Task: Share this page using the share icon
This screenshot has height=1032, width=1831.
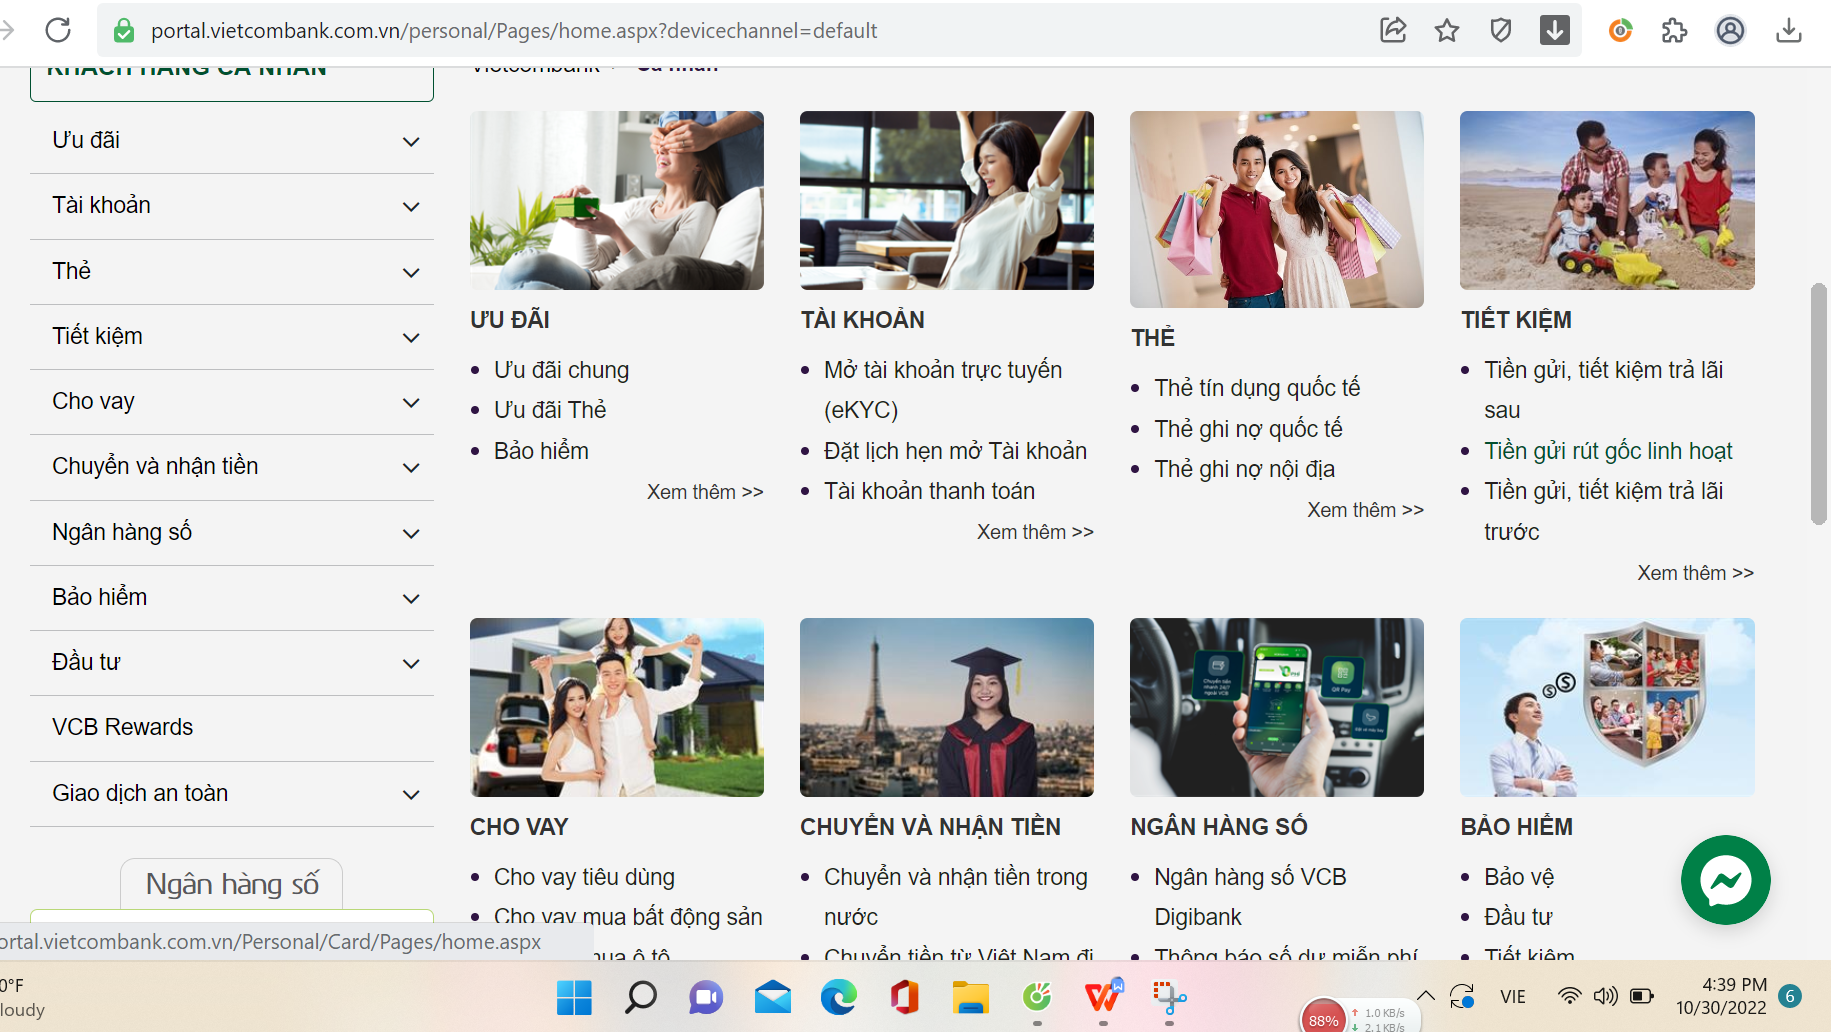Action: click(1393, 30)
